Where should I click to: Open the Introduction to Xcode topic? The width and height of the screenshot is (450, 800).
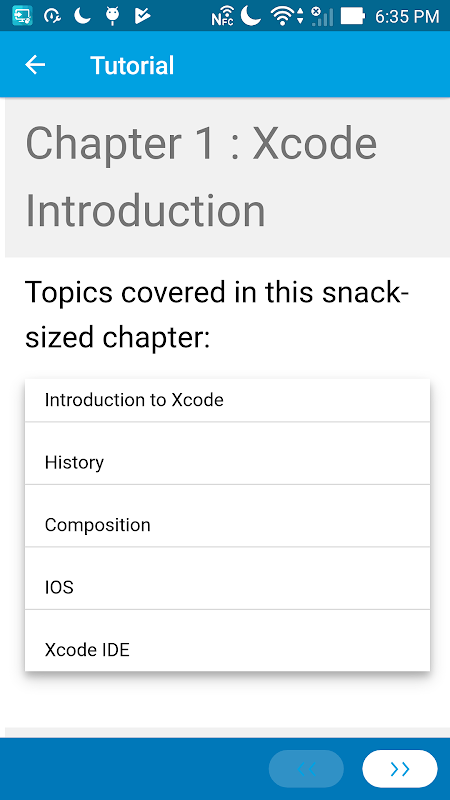click(x=228, y=400)
